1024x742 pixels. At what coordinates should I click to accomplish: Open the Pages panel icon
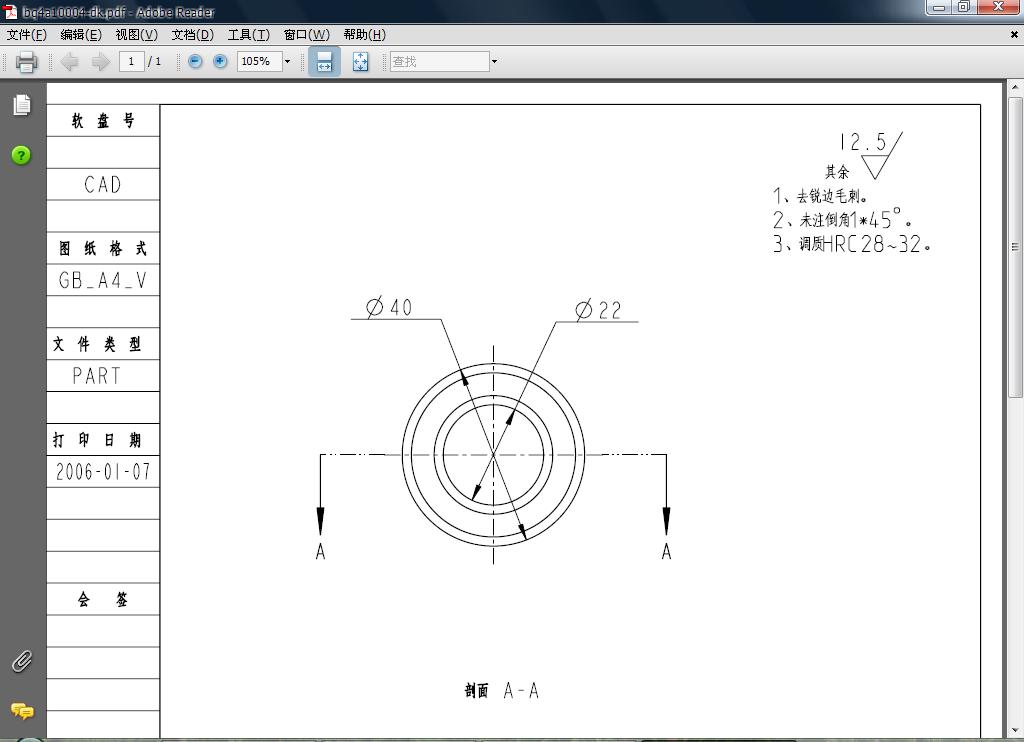coord(22,105)
